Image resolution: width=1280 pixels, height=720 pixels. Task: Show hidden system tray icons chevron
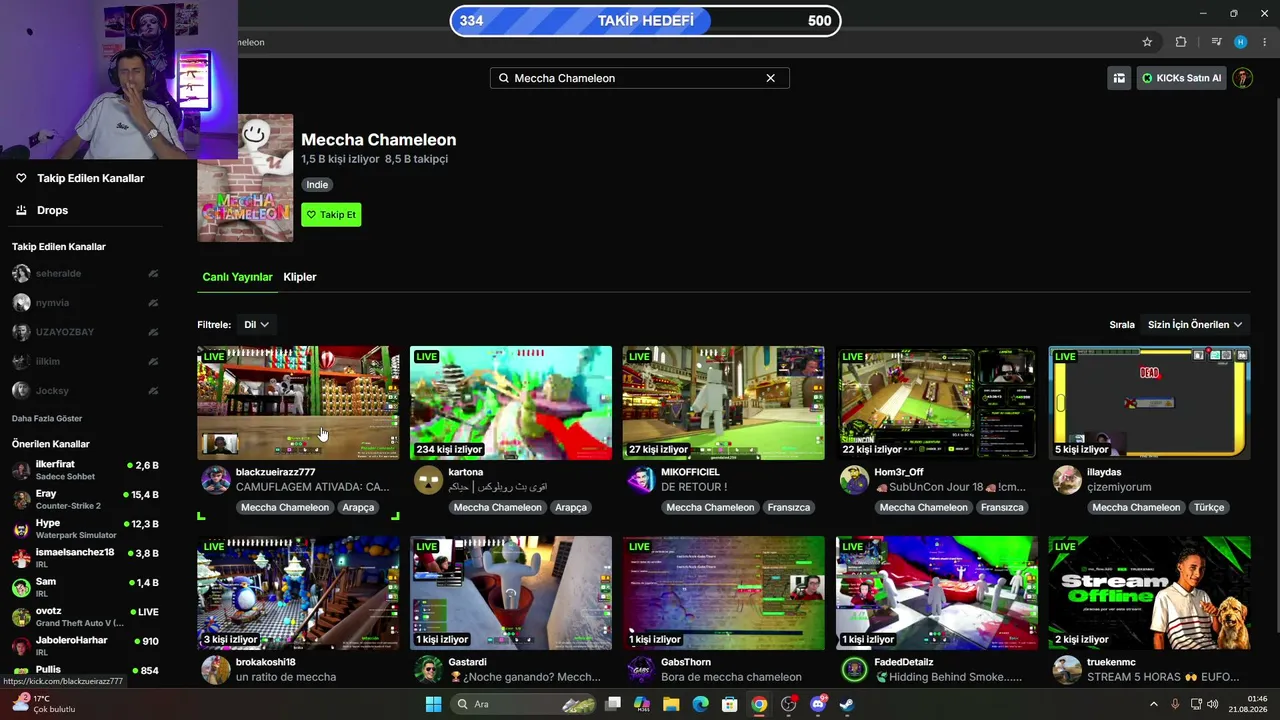[x=1155, y=704]
